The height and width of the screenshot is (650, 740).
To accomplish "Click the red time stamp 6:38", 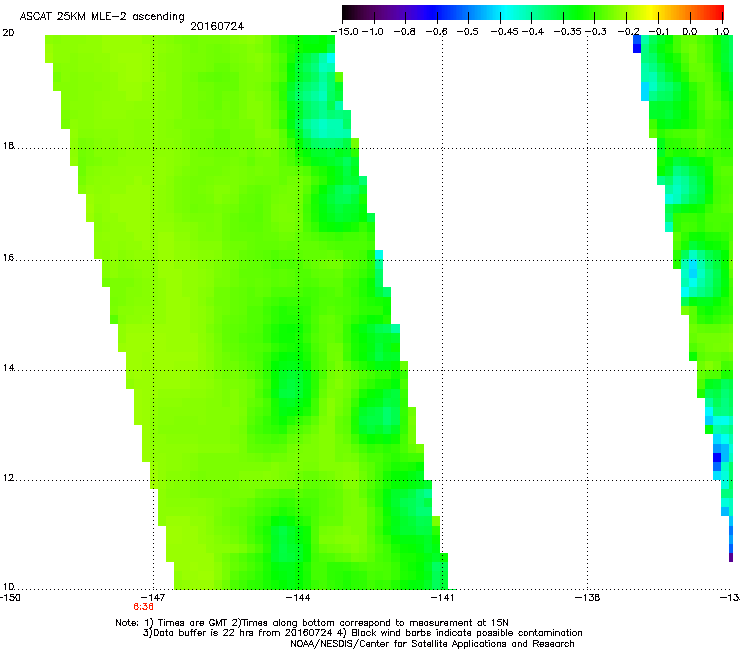I will pos(143,607).
